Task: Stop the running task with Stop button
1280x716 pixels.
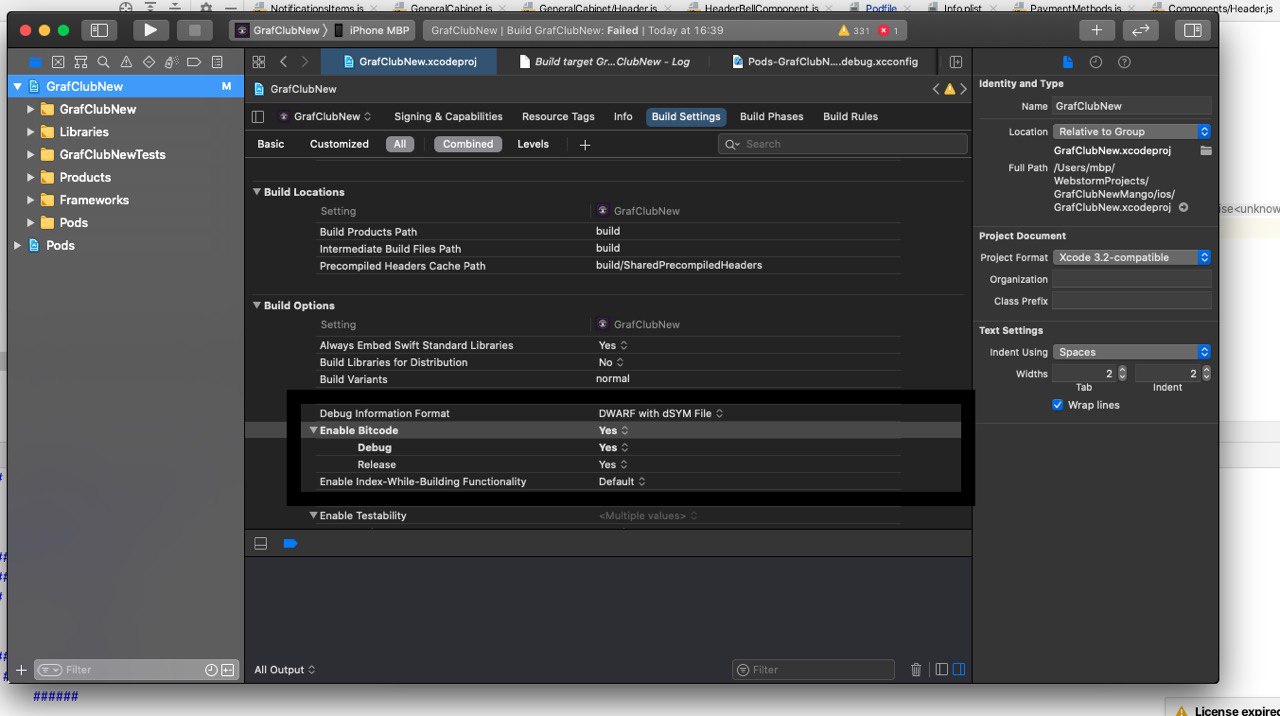Action: point(195,31)
